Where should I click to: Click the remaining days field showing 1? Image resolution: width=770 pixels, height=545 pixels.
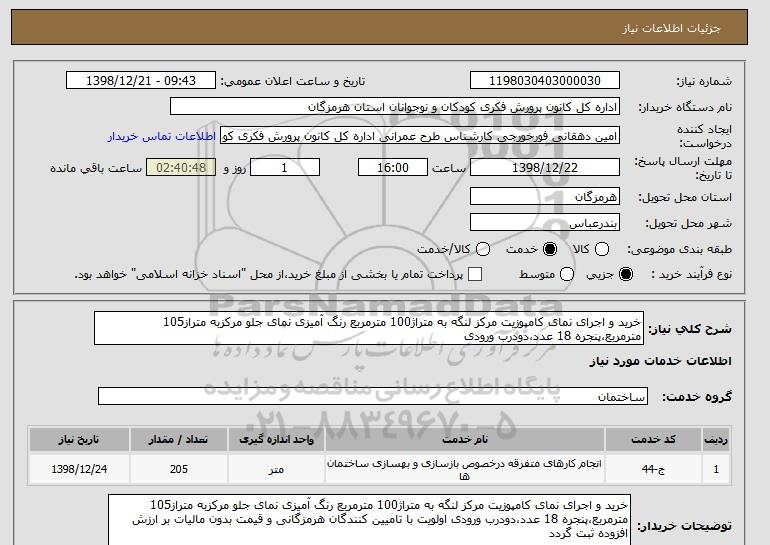(285, 167)
